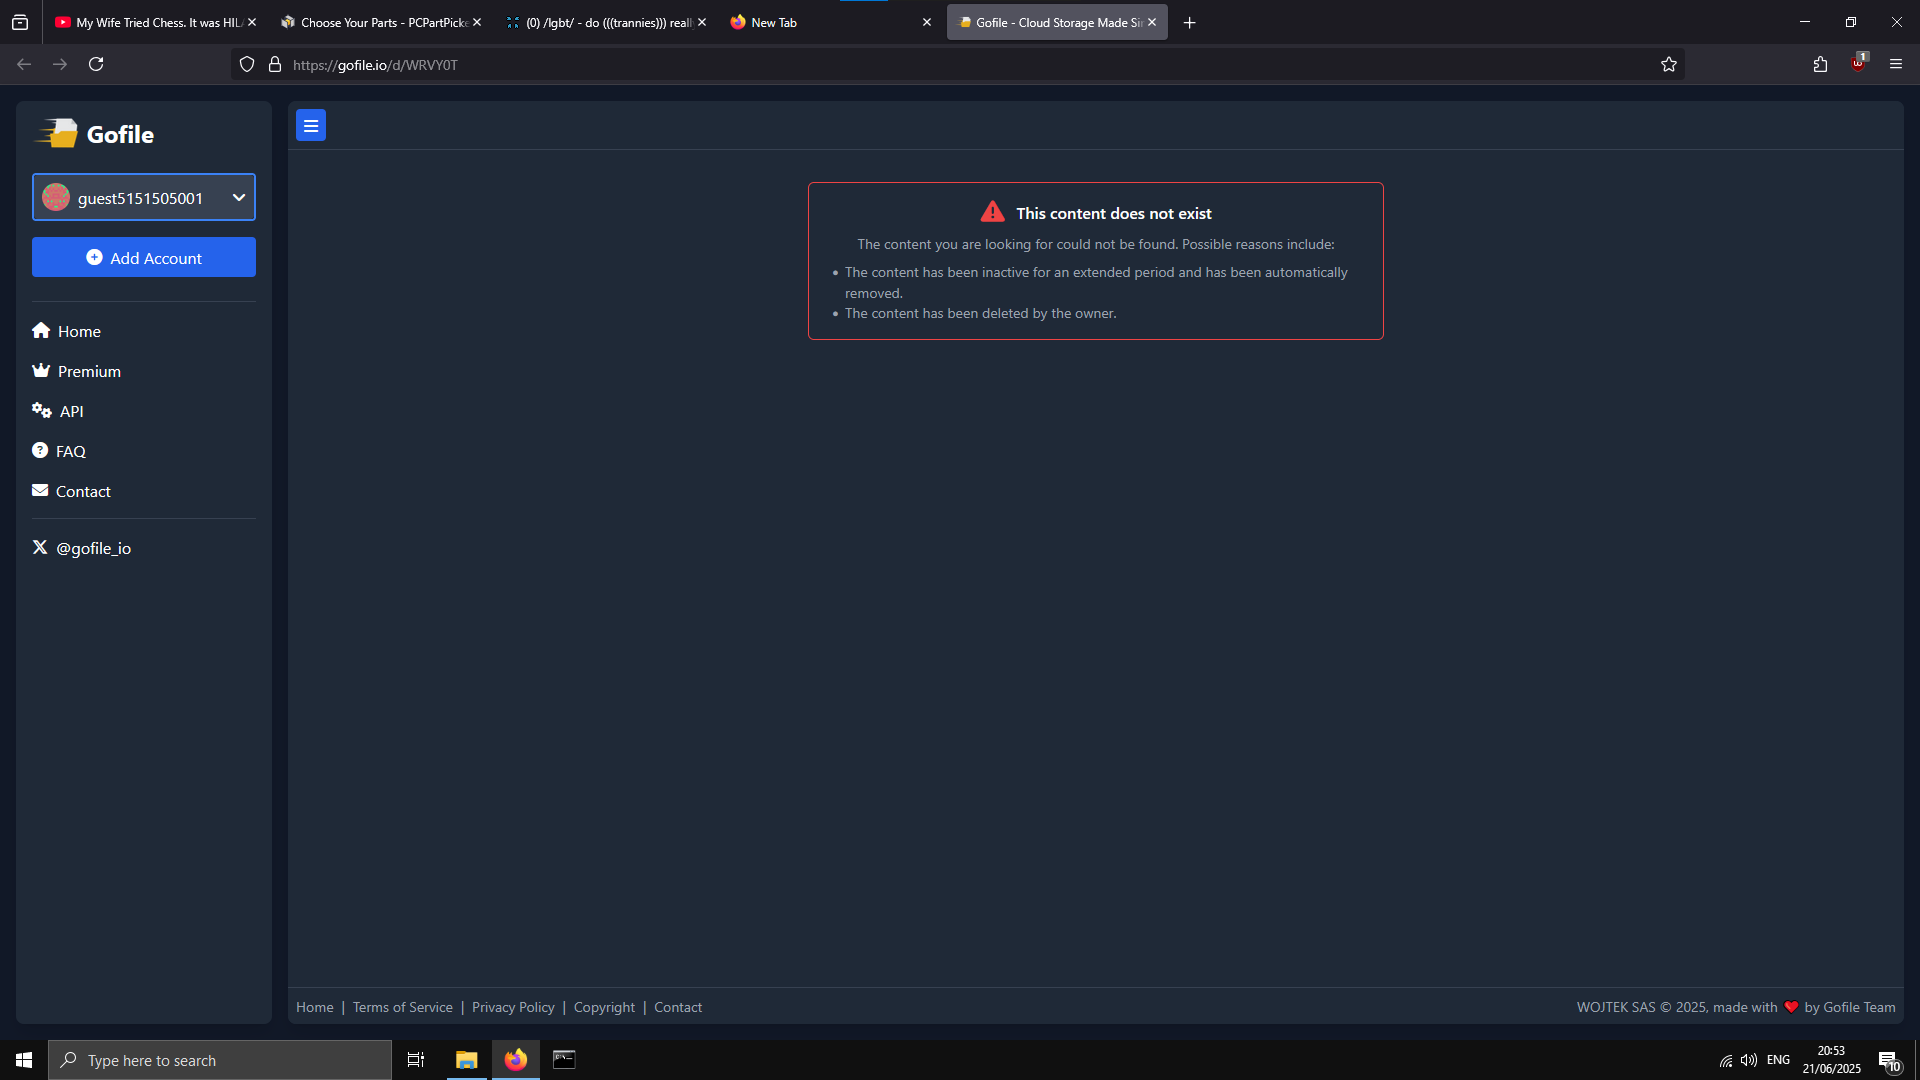Image resolution: width=1920 pixels, height=1080 pixels.
Task: Open Terms of Service footer link
Action: 403,1007
